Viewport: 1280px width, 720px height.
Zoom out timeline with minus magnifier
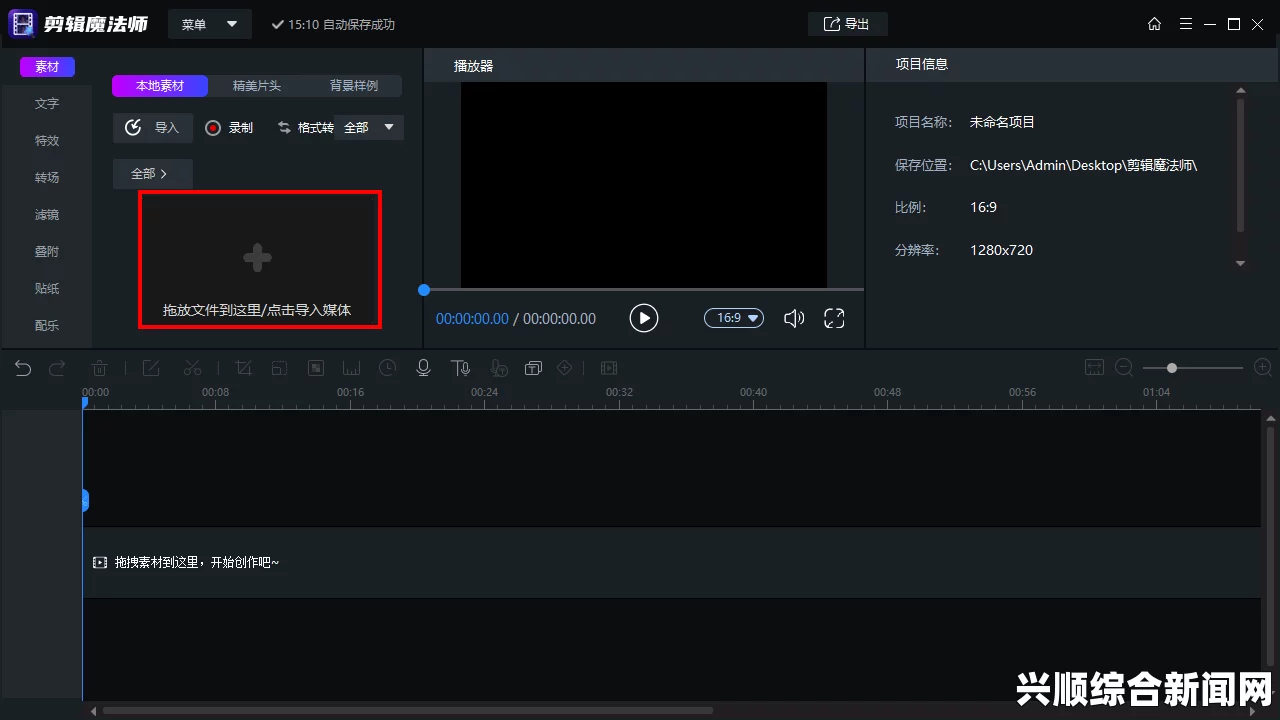pyautogui.click(x=1124, y=368)
